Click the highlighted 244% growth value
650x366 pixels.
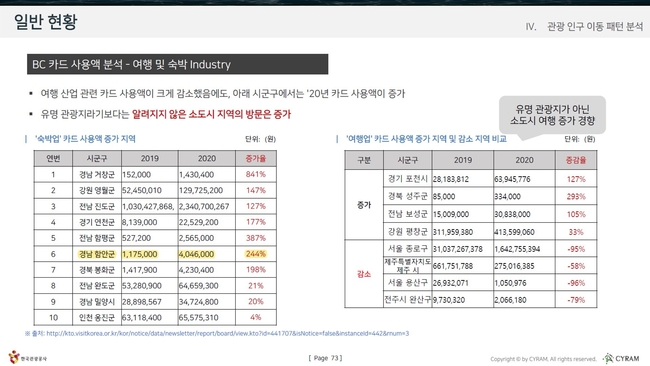(x=256, y=254)
